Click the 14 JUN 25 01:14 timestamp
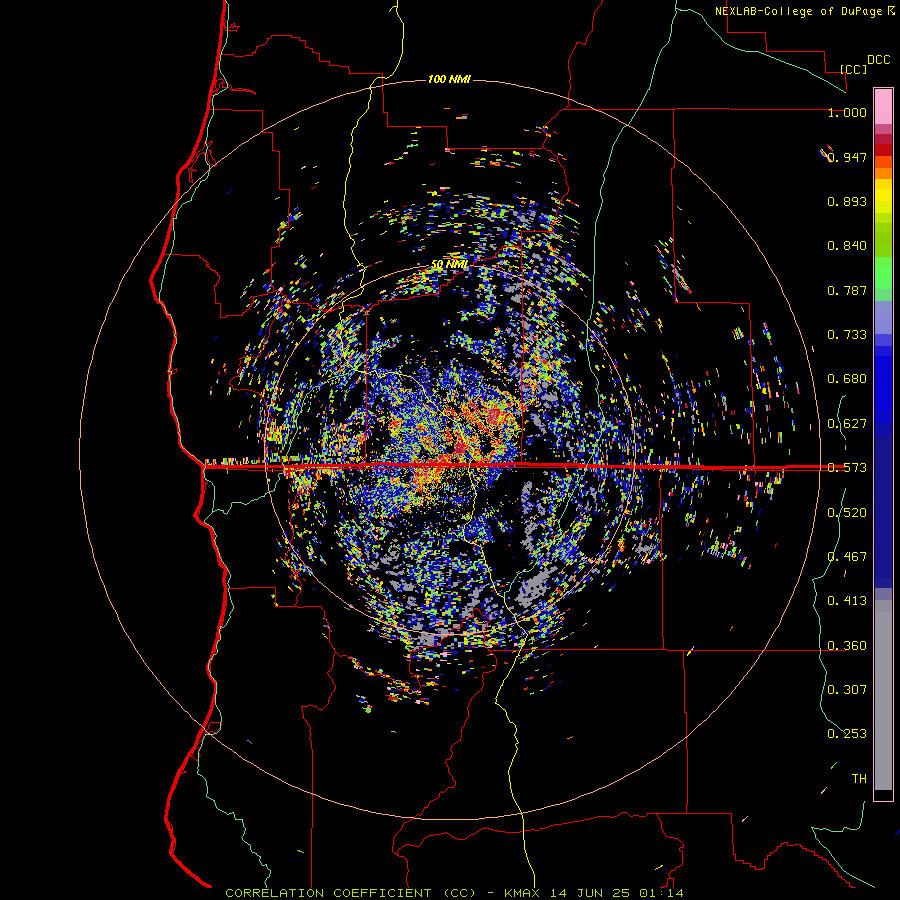Screen dimensions: 900x900 (617, 893)
